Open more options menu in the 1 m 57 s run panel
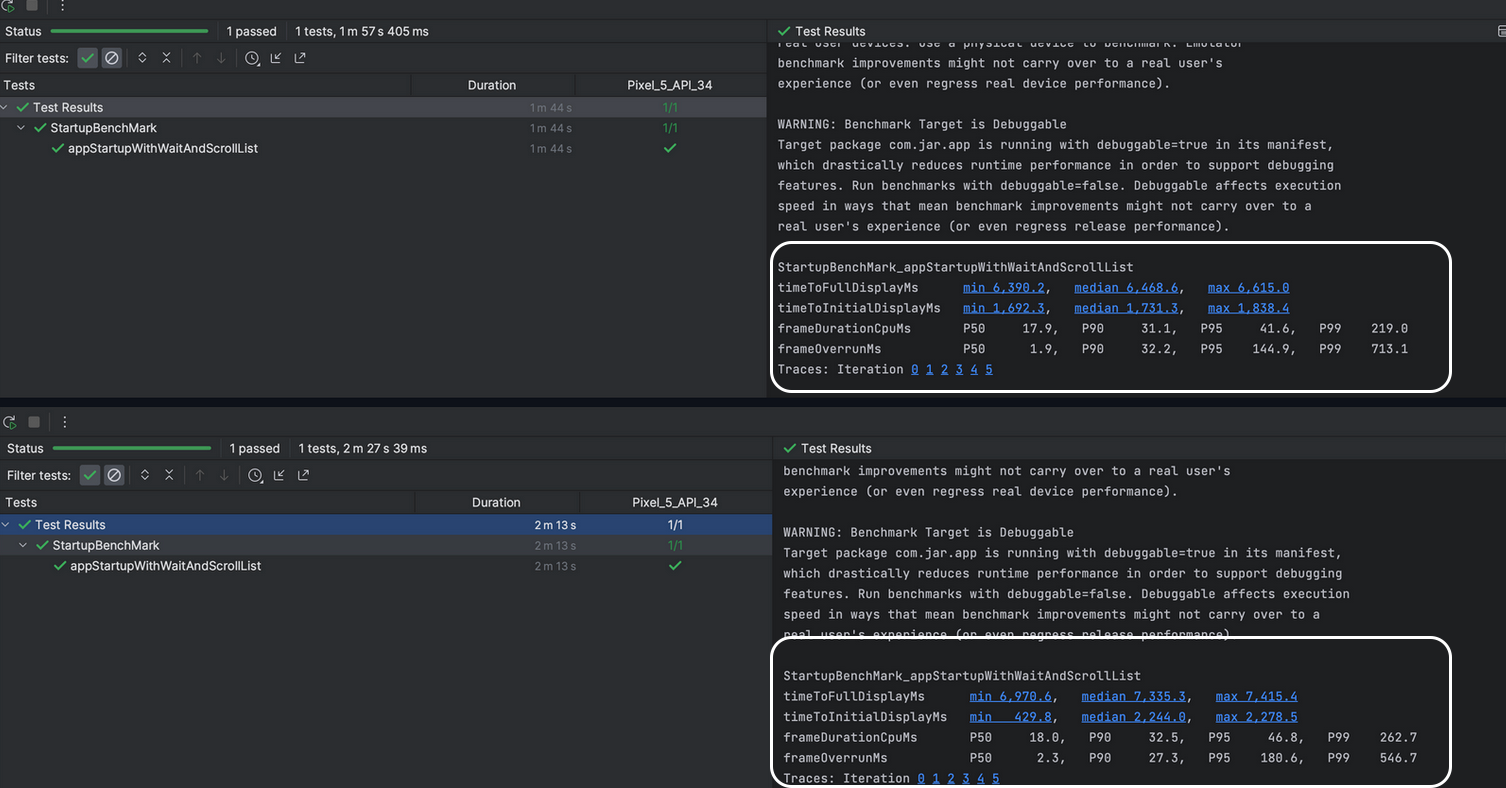1506x788 pixels. 62,5
